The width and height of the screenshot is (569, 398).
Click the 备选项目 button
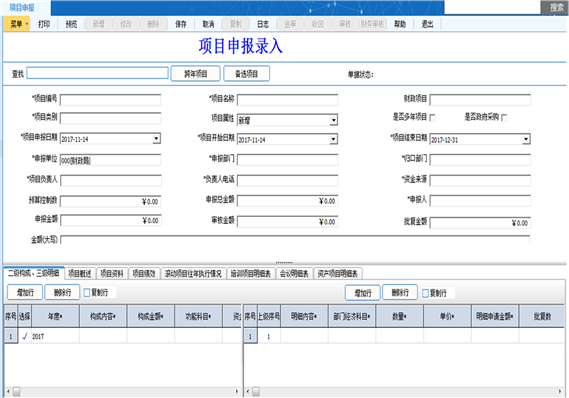(246, 74)
